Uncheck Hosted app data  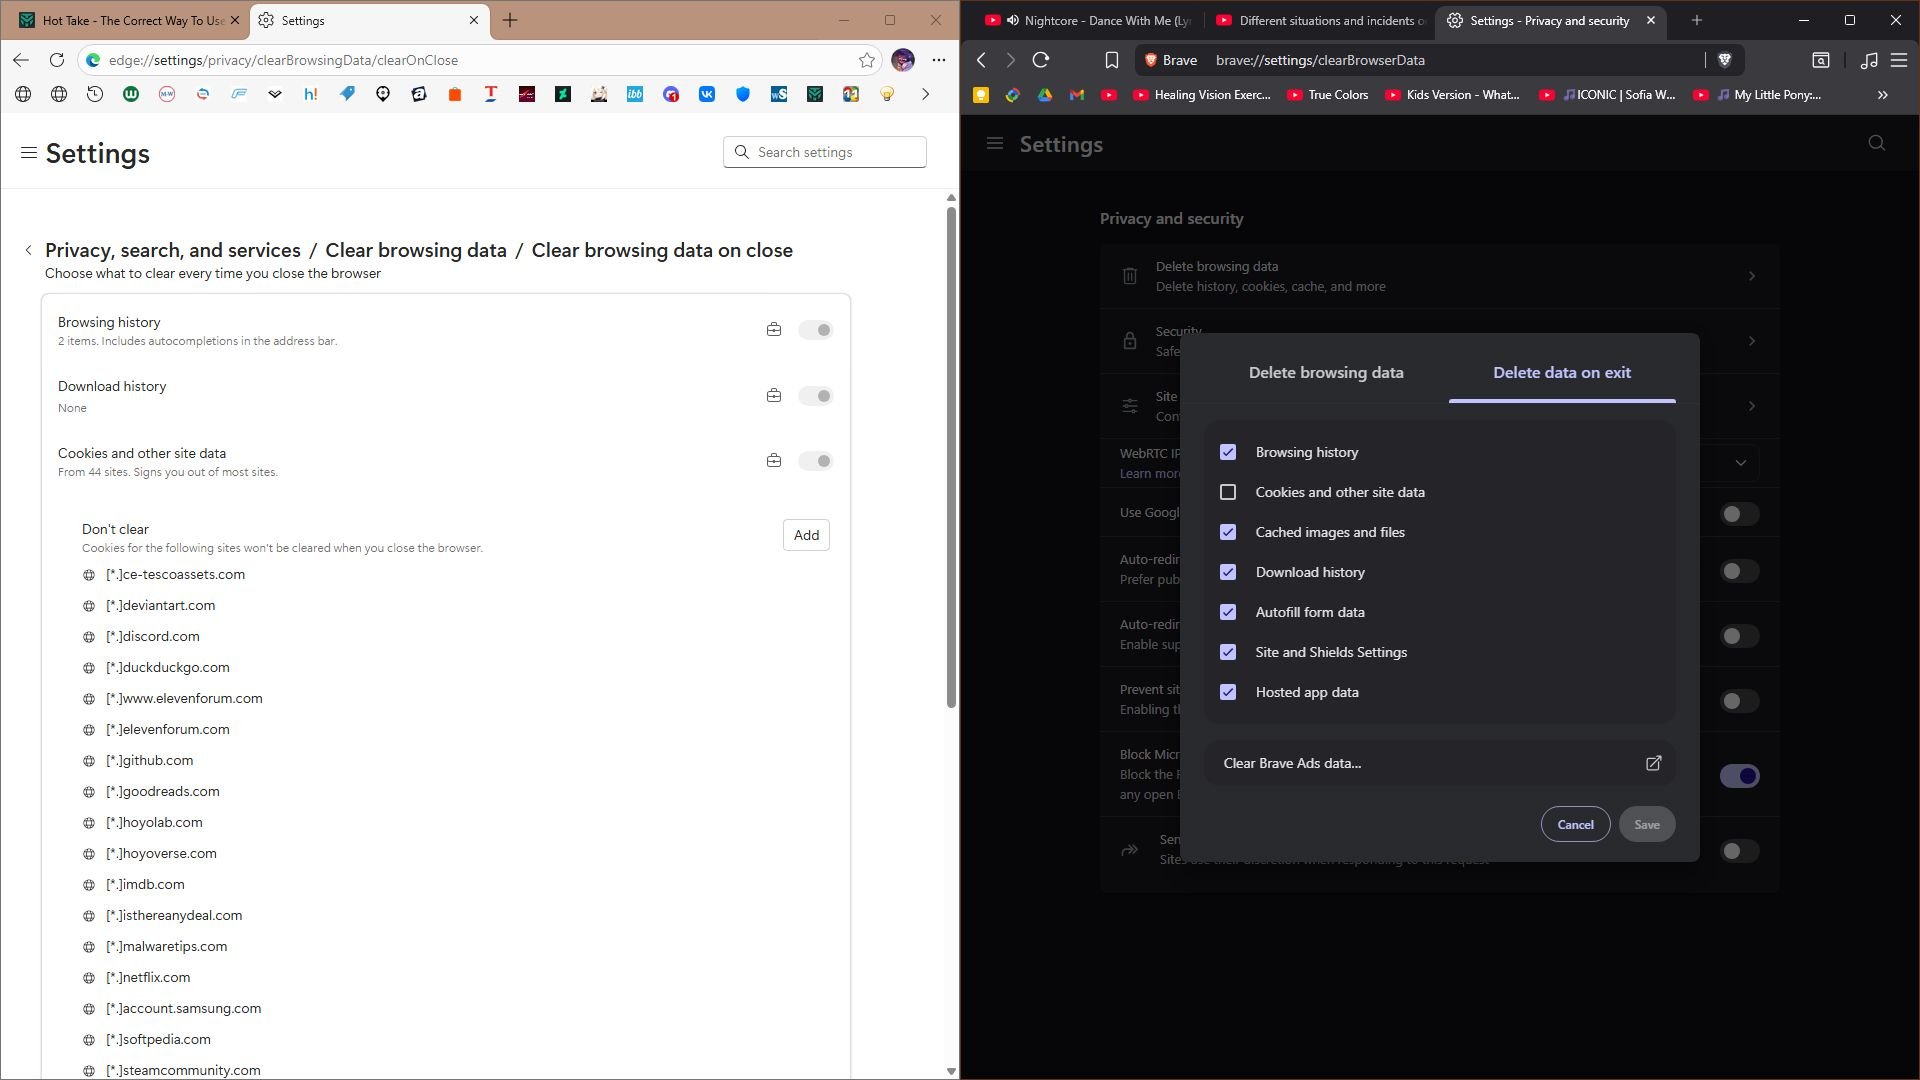[x=1228, y=692]
